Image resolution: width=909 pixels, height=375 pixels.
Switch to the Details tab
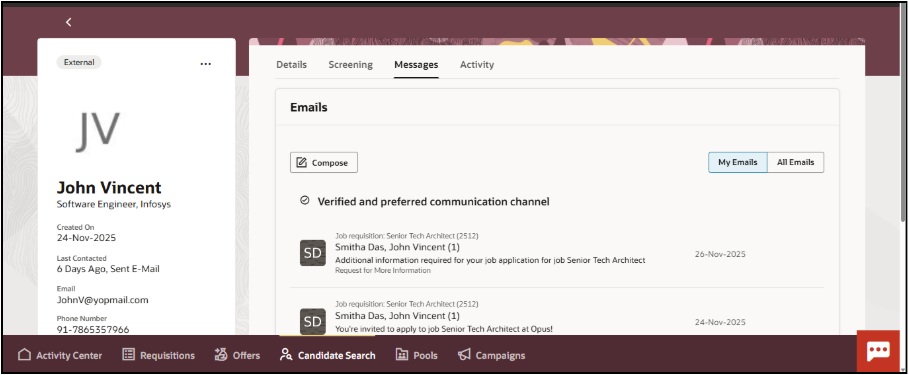coord(292,65)
